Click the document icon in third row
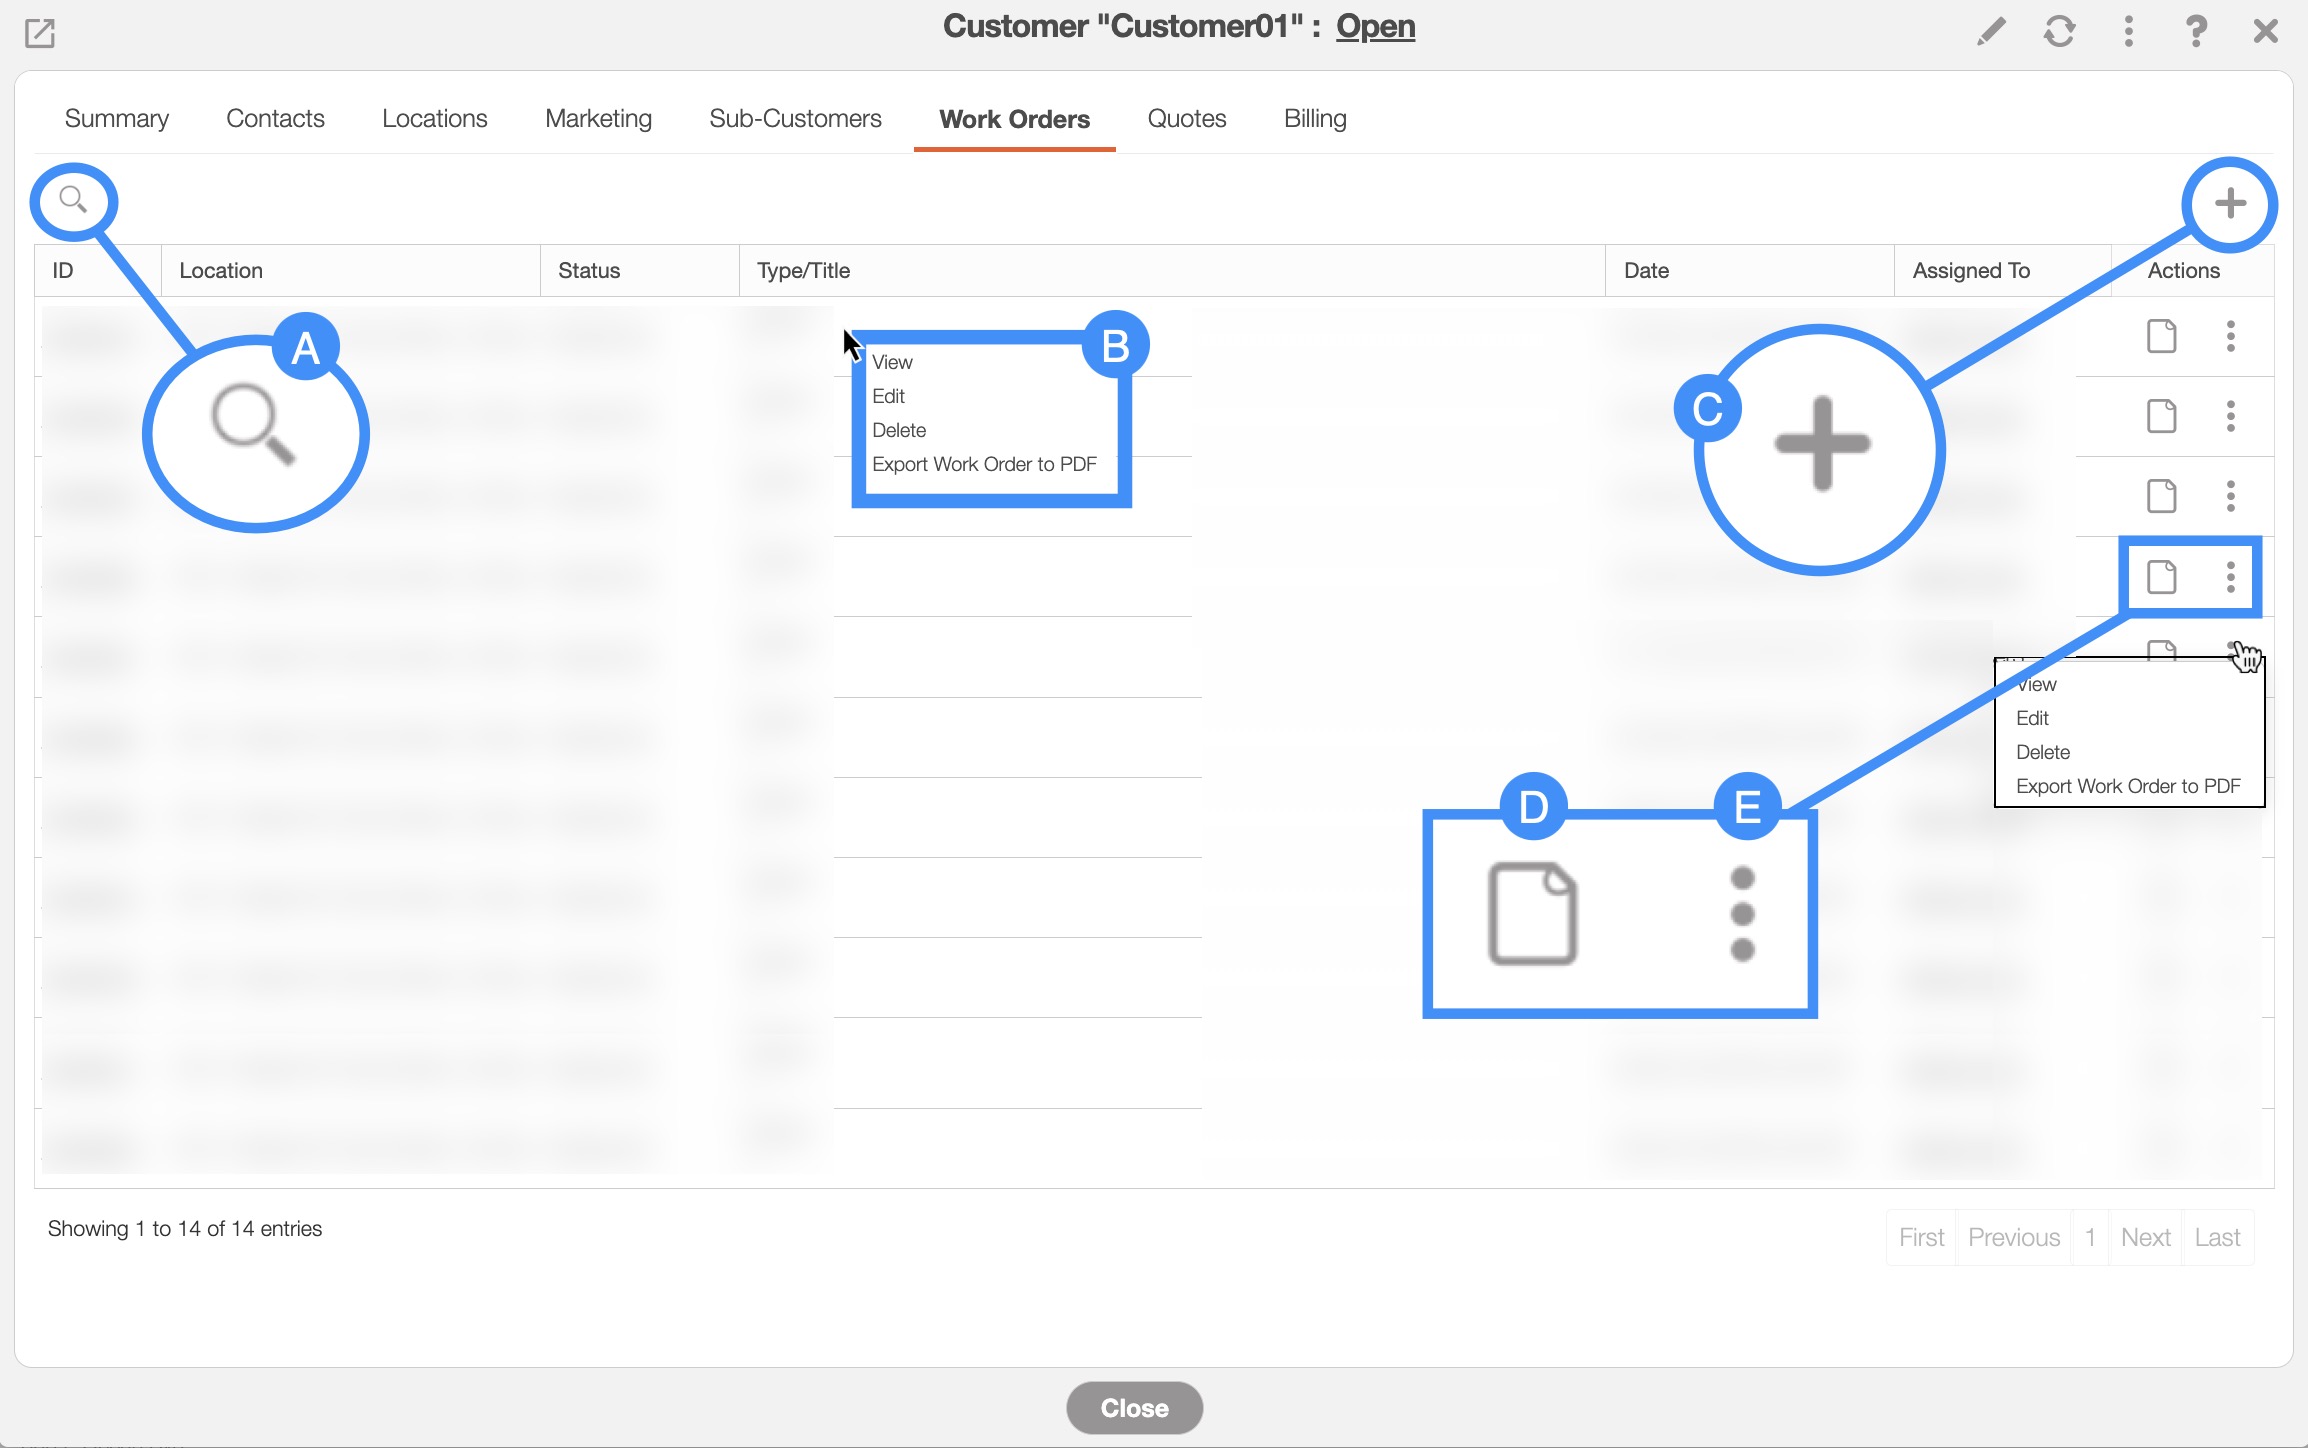 pyautogui.click(x=2161, y=496)
